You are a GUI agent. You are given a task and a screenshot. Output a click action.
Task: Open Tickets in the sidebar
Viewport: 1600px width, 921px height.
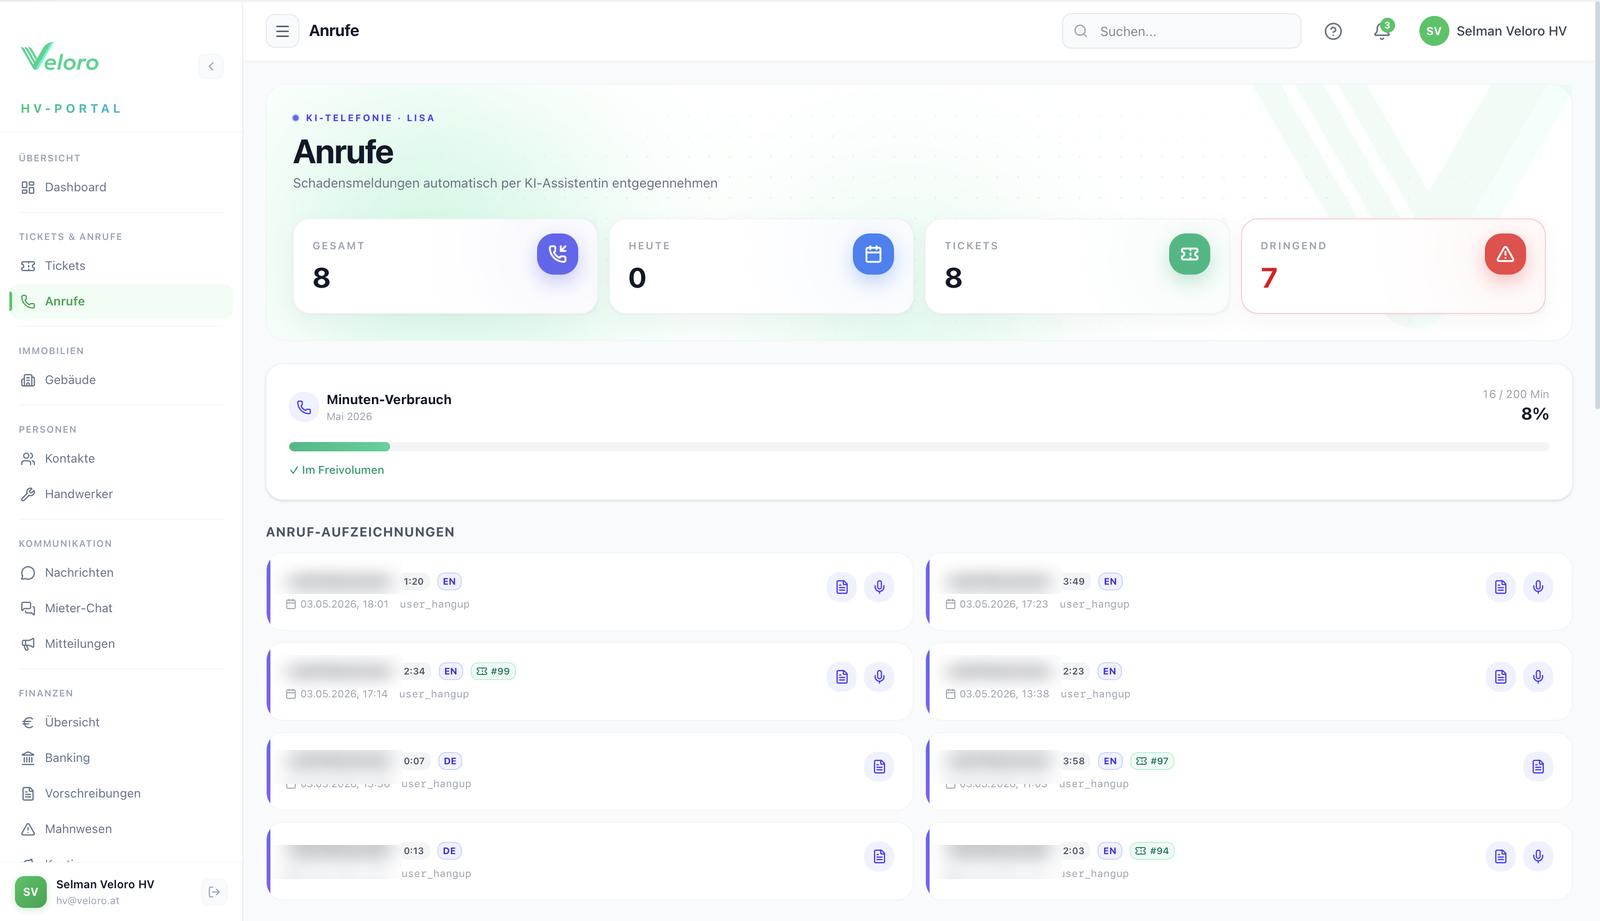[120, 266]
